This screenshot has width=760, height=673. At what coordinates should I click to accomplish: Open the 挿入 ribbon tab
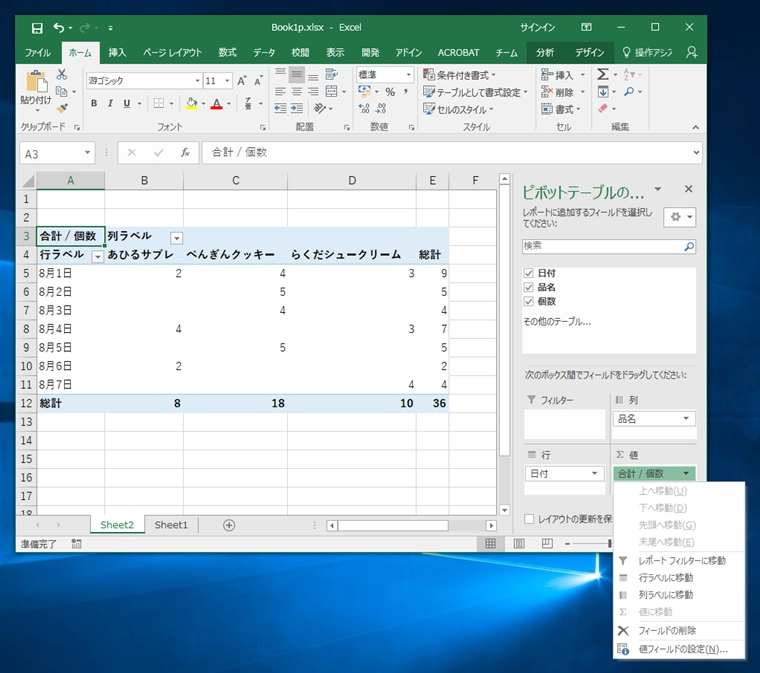coord(117,52)
